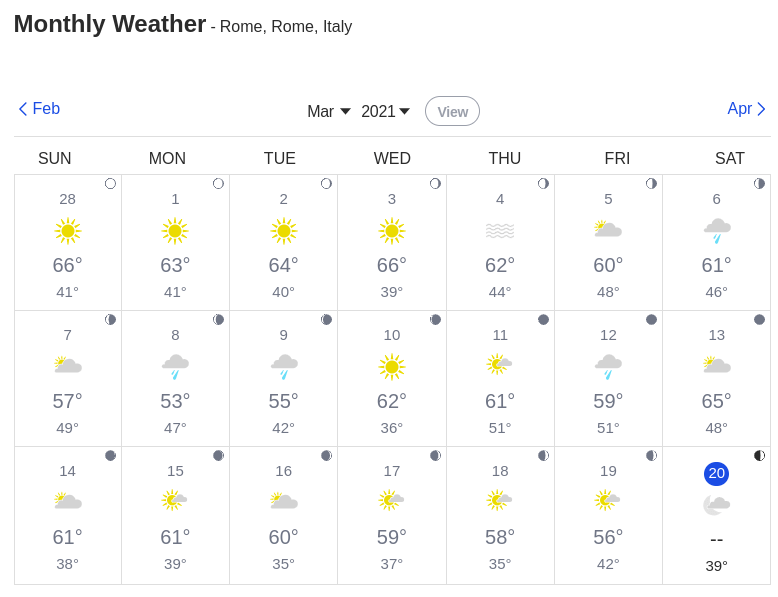Click the rain icon on March 8
778x597 pixels.
click(x=175, y=367)
